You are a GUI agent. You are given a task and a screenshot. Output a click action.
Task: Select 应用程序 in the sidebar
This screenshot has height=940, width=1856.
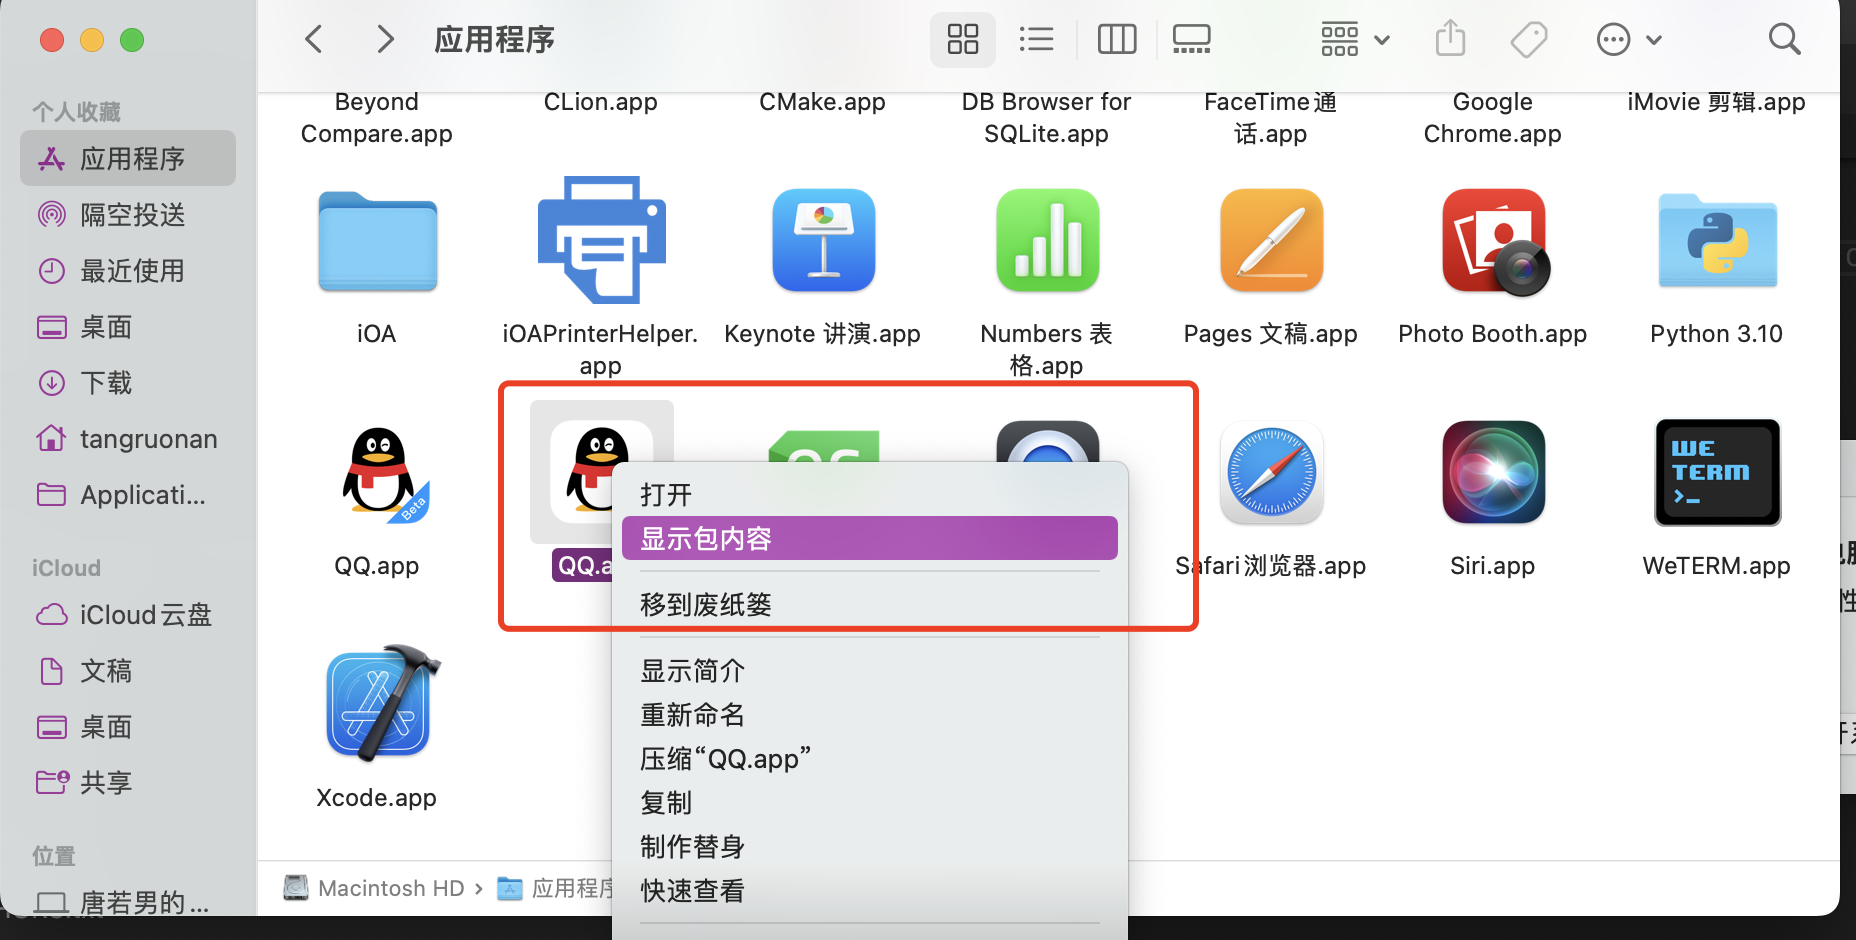click(x=128, y=158)
